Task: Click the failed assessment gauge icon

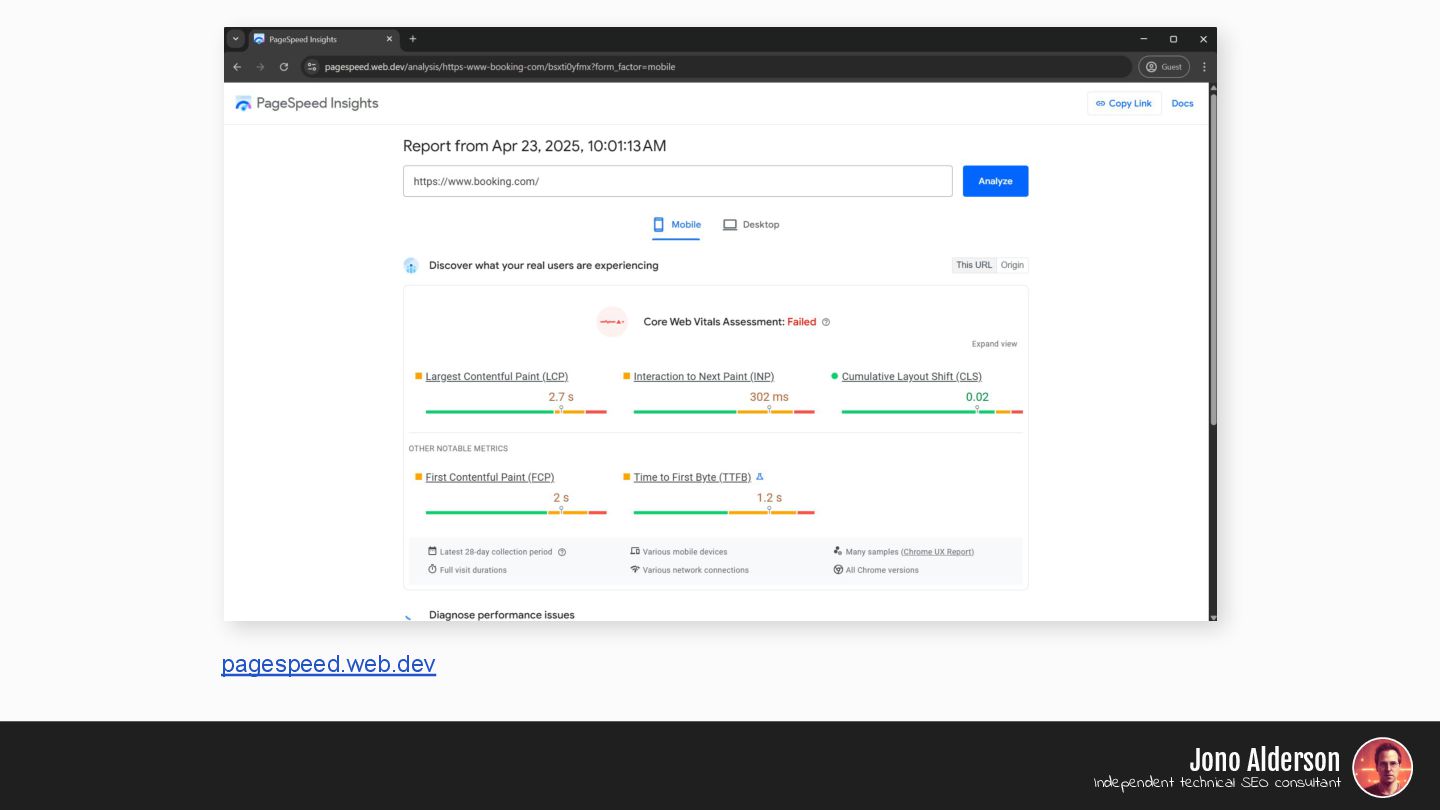Action: [x=612, y=322]
